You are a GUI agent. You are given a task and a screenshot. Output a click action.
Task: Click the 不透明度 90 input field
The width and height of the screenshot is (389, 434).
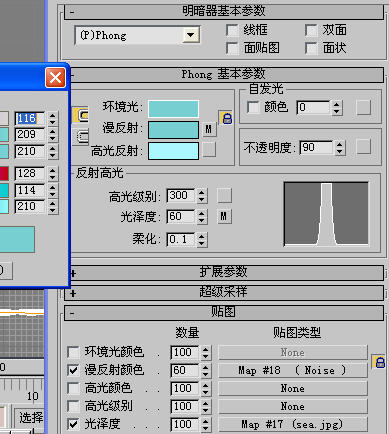click(316, 147)
